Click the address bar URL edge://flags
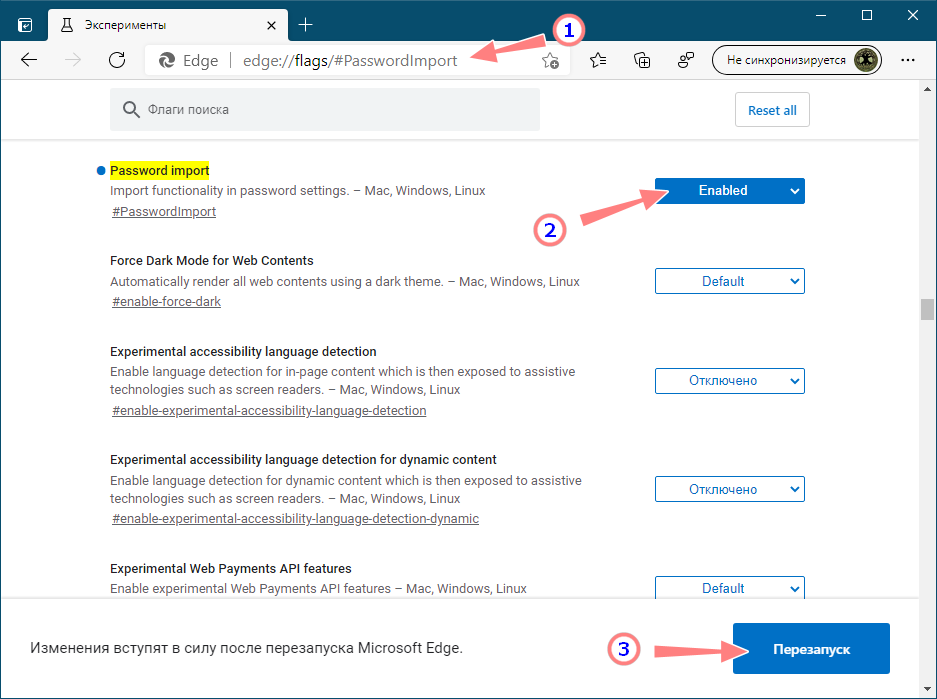 pyautogui.click(x=350, y=60)
